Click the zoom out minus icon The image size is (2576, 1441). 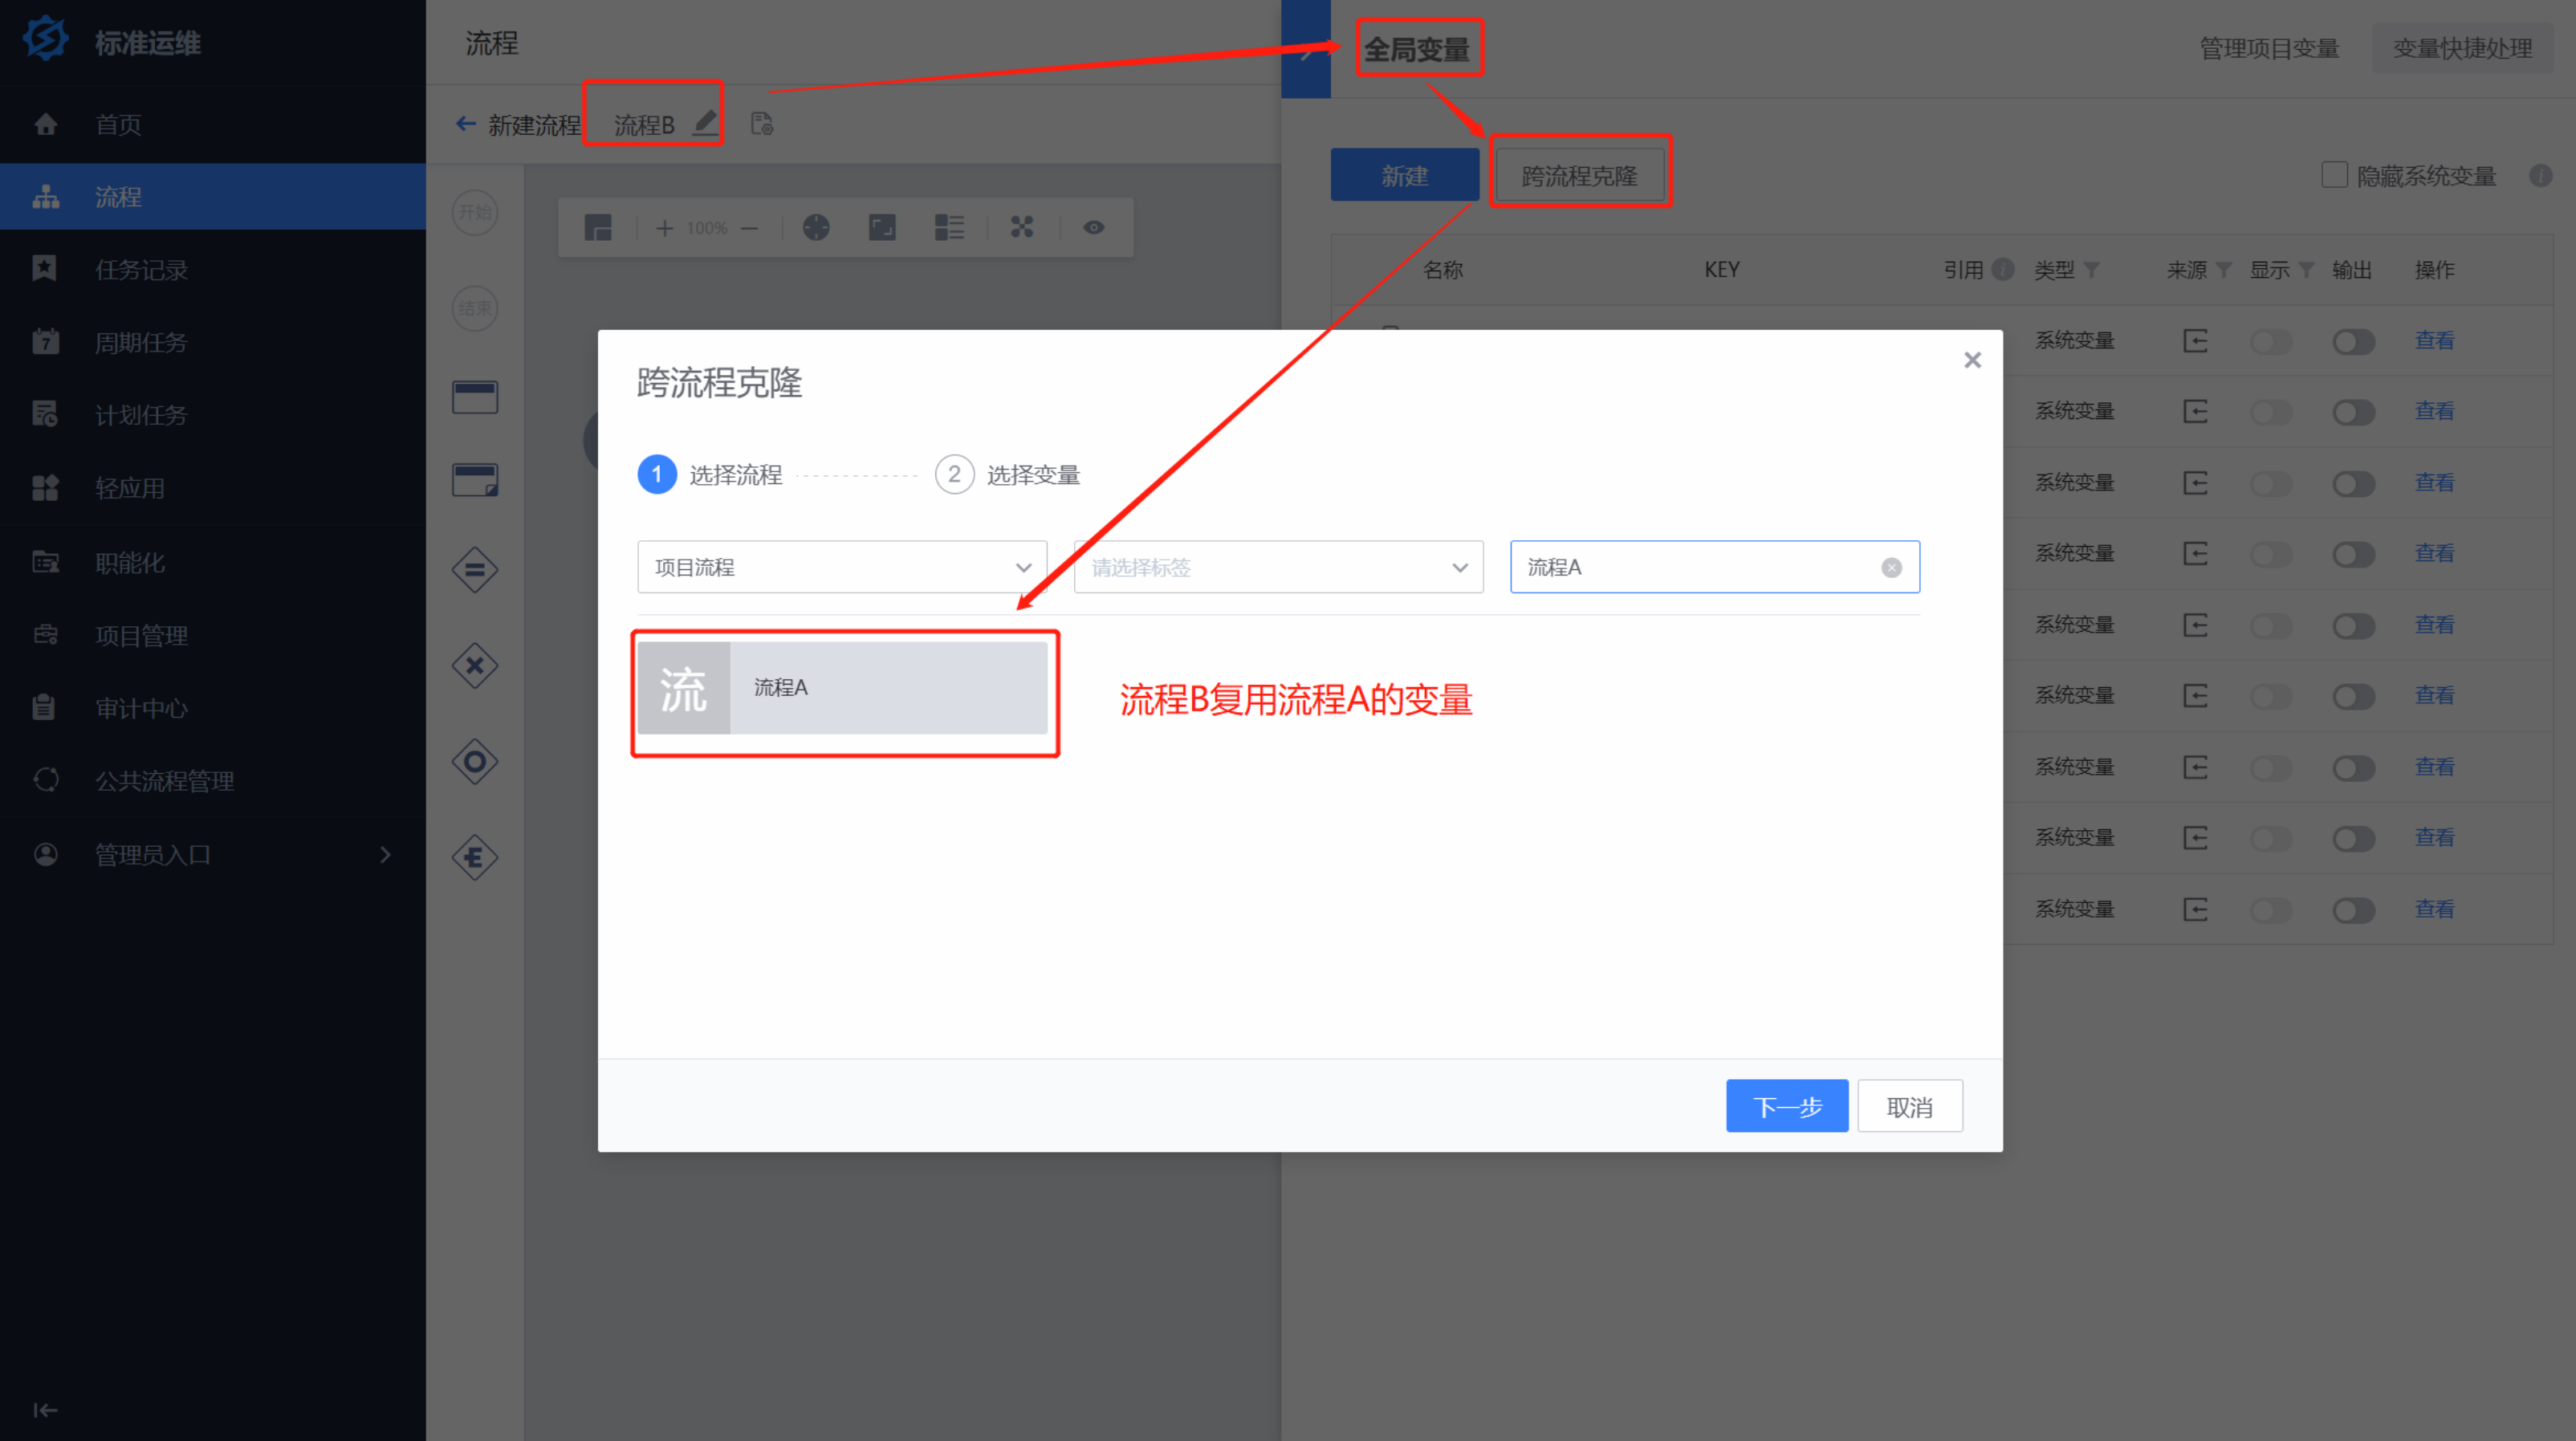pos(749,228)
